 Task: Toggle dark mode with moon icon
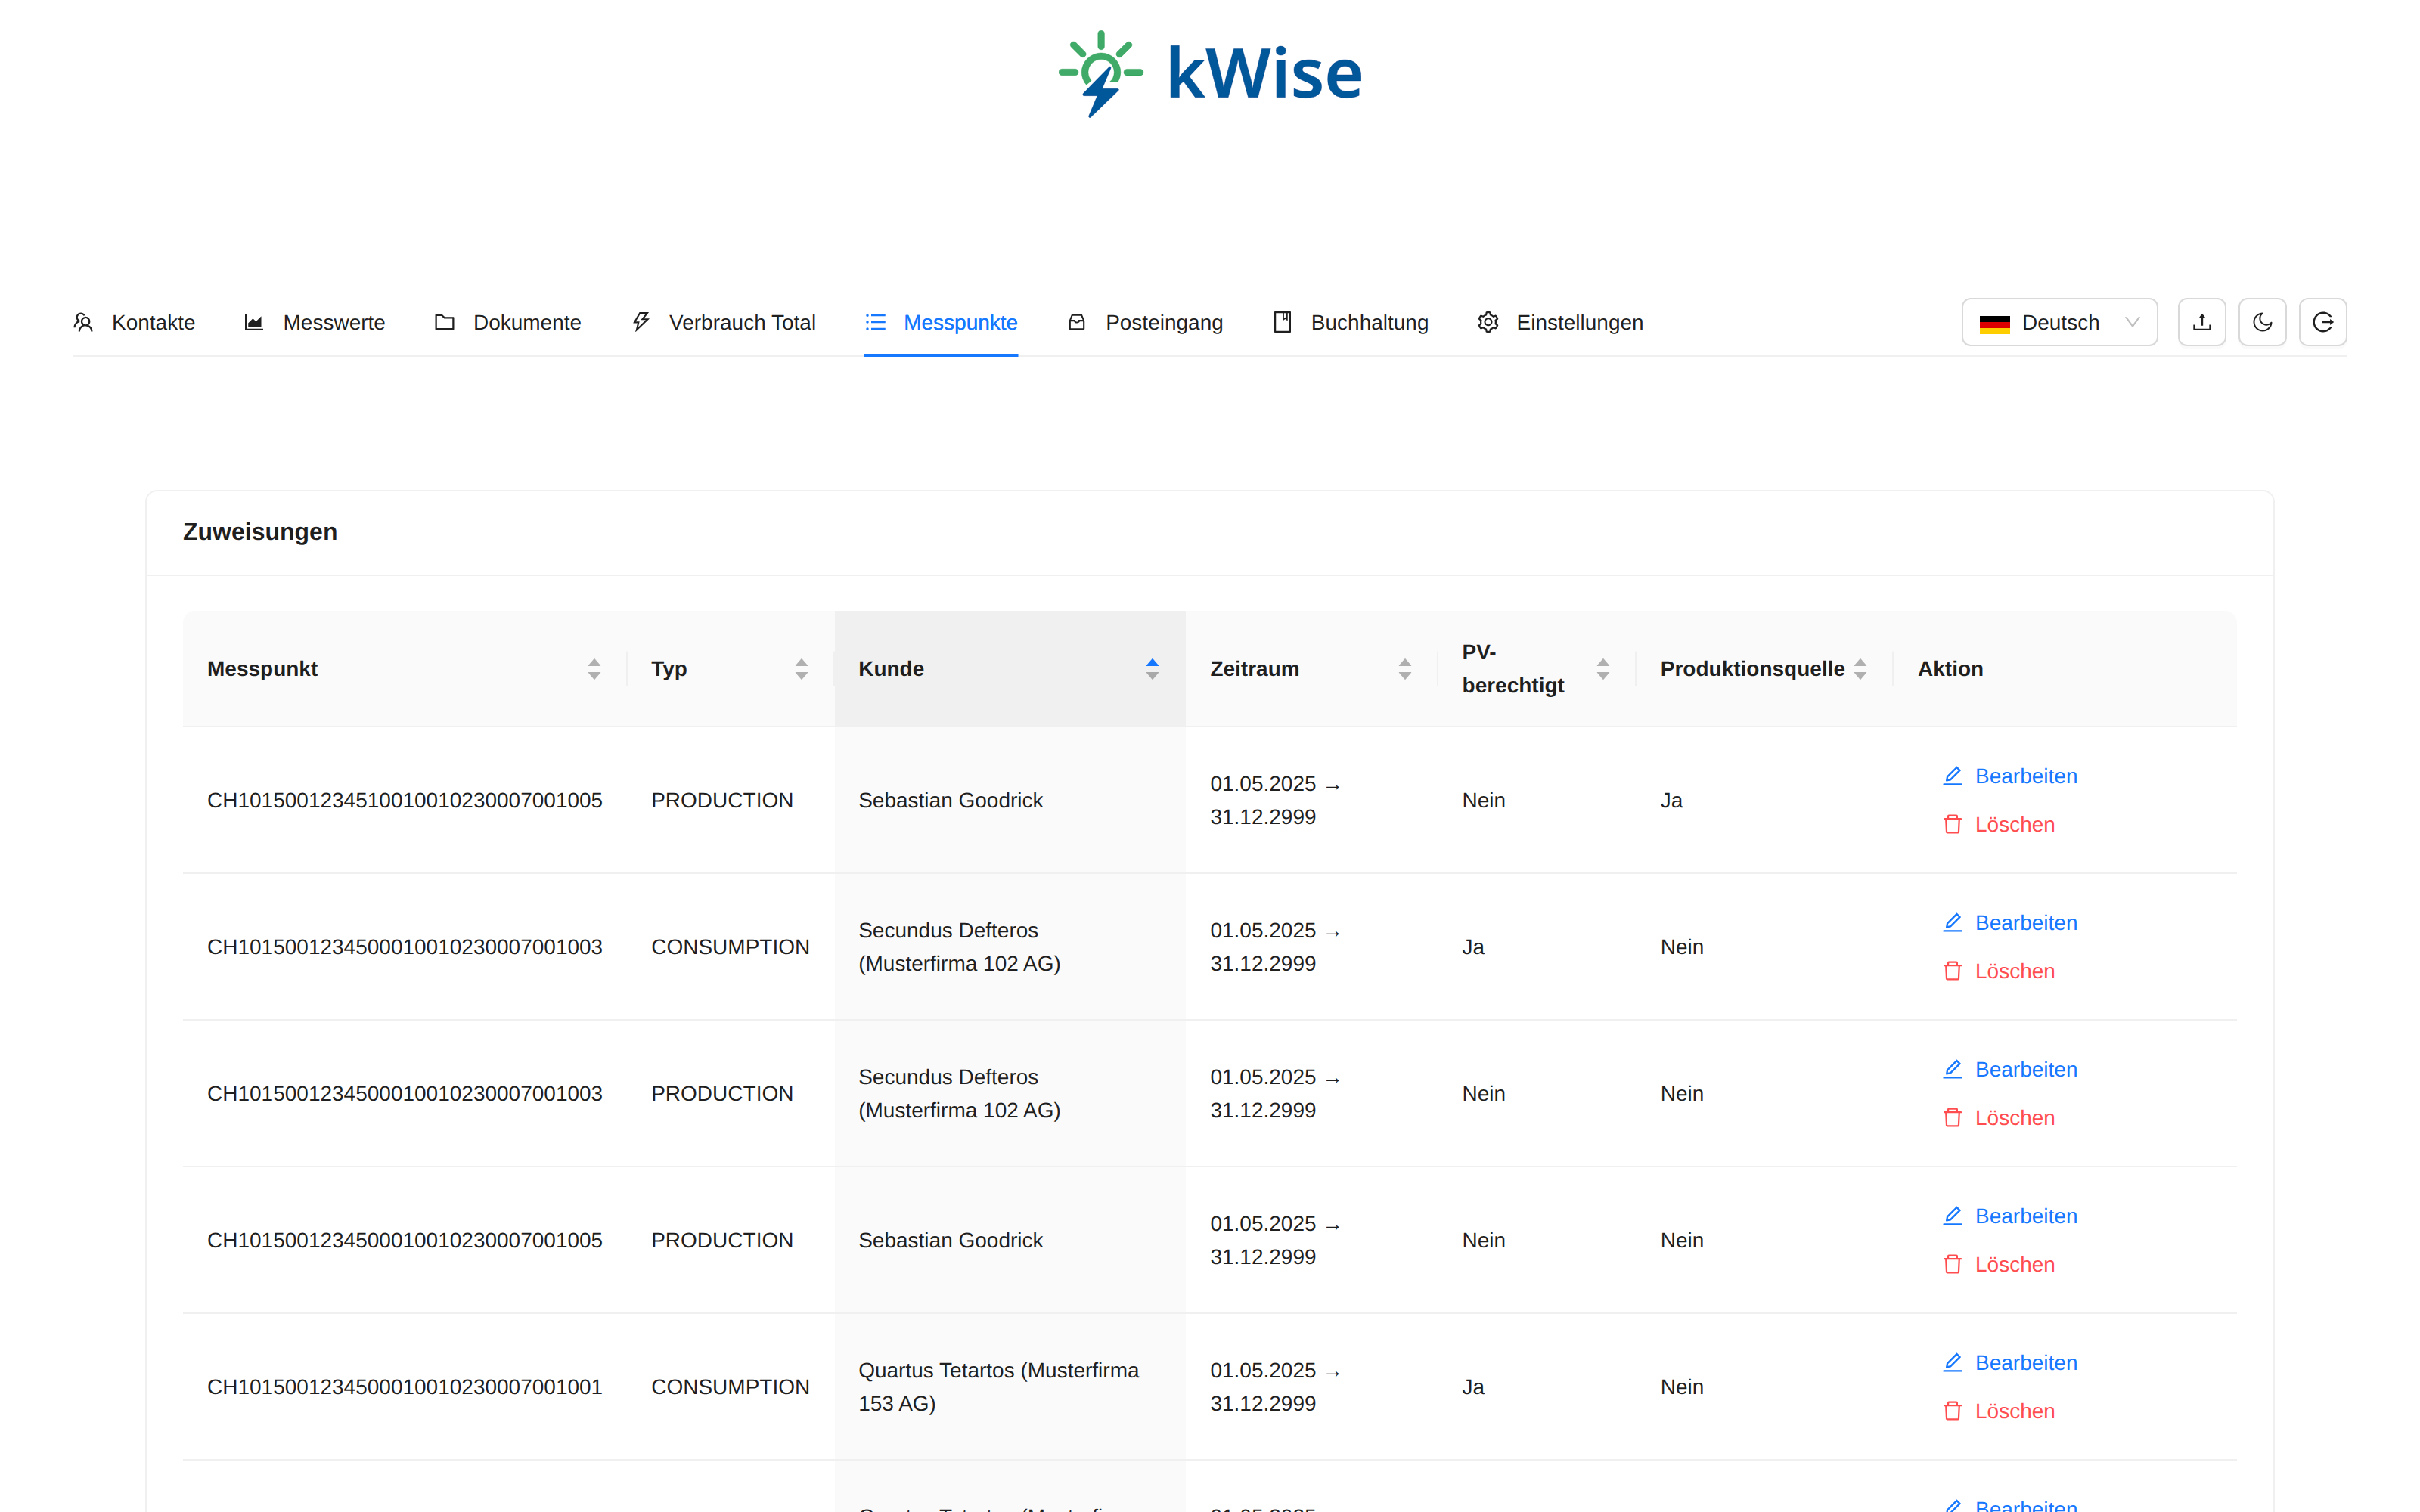[2262, 322]
